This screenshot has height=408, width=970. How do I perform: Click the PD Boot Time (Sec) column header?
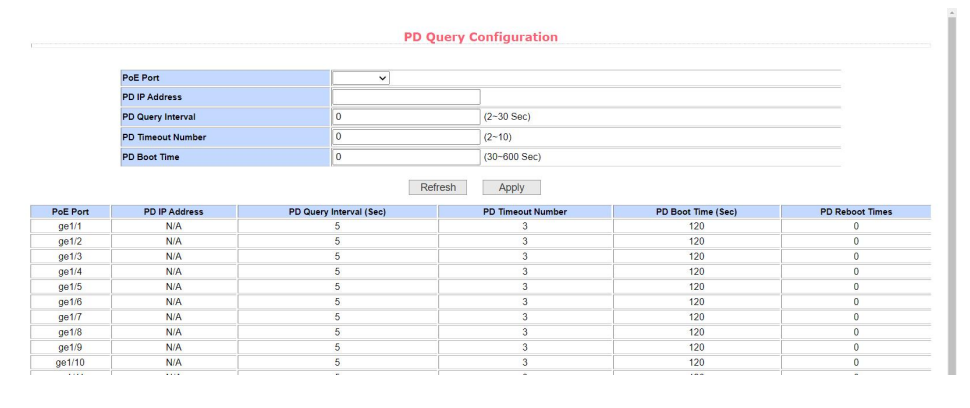(x=697, y=211)
